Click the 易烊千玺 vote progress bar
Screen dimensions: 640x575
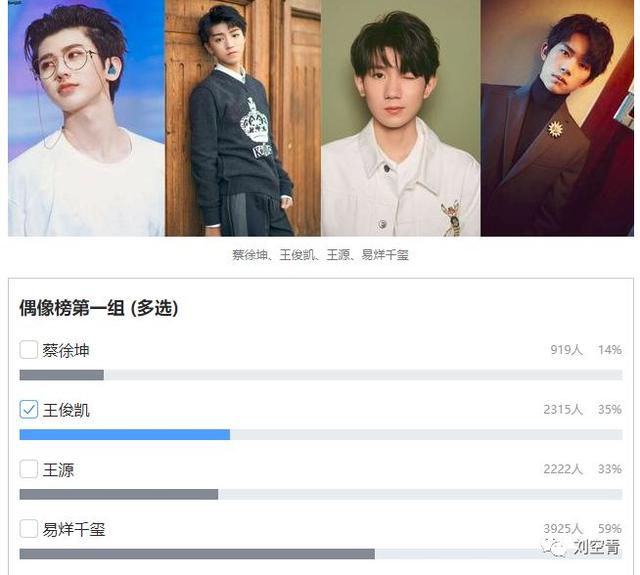(x=321, y=554)
